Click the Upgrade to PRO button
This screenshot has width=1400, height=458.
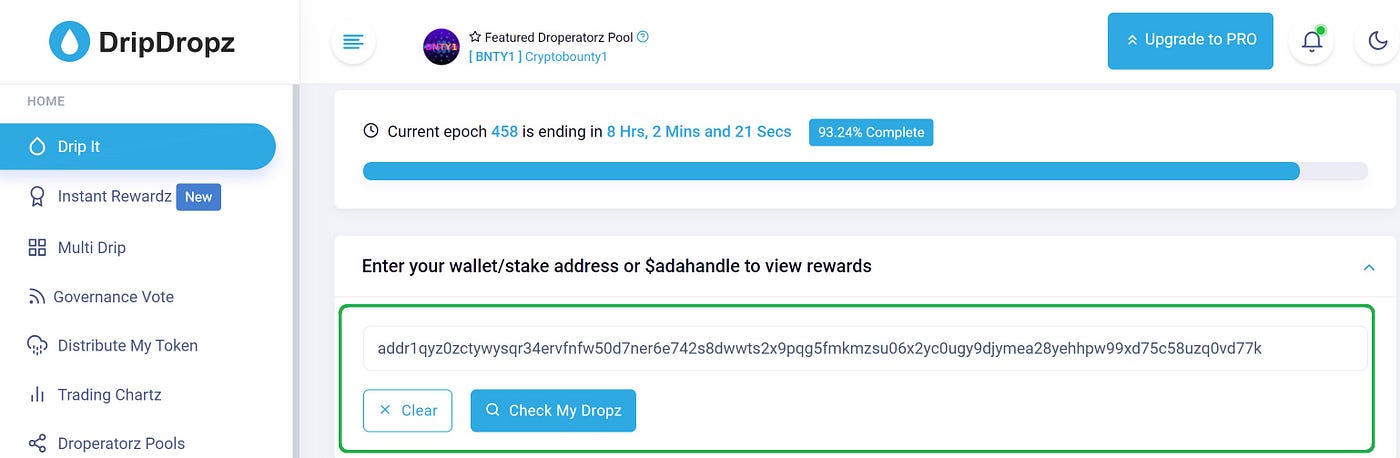(x=1190, y=40)
